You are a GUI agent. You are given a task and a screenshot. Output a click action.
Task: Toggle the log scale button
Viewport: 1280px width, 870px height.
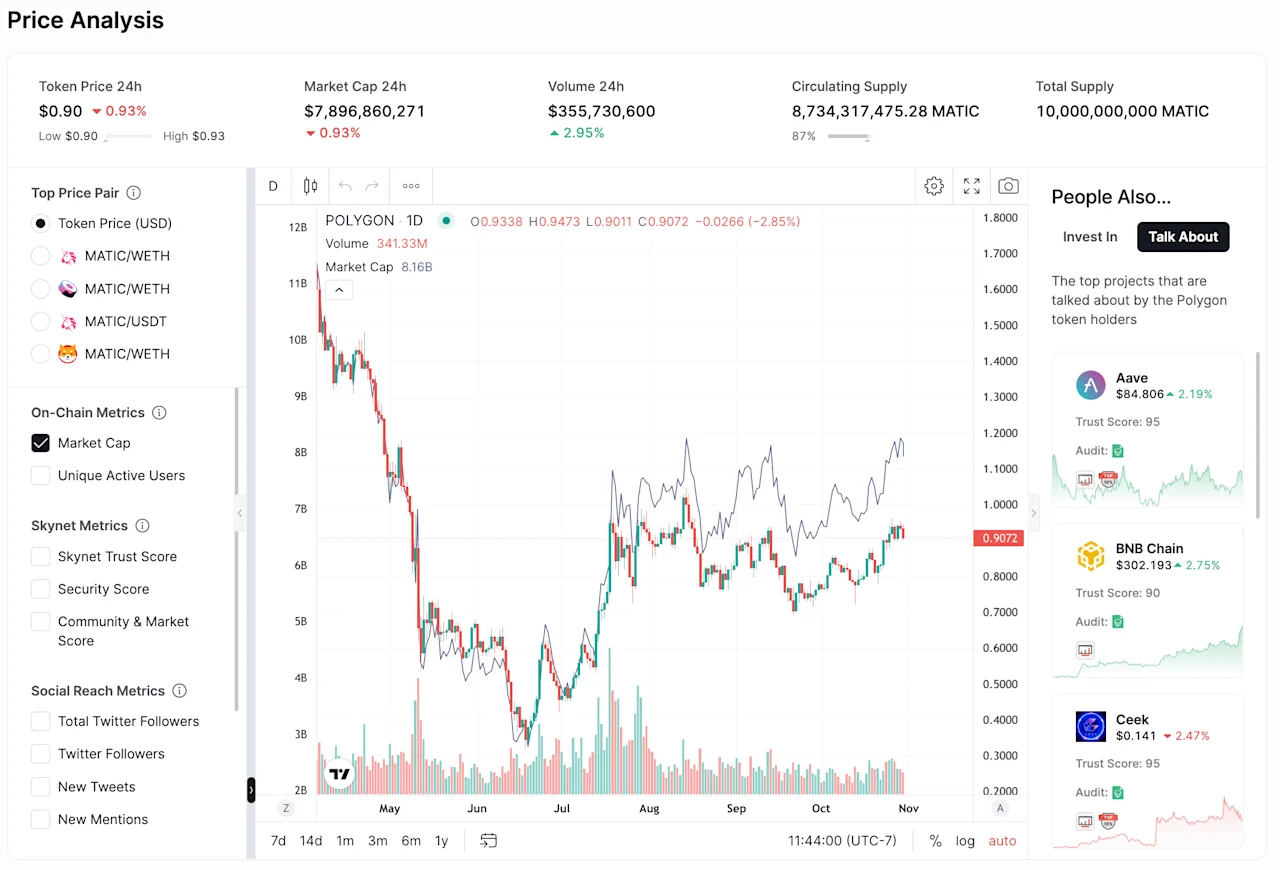(x=965, y=840)
